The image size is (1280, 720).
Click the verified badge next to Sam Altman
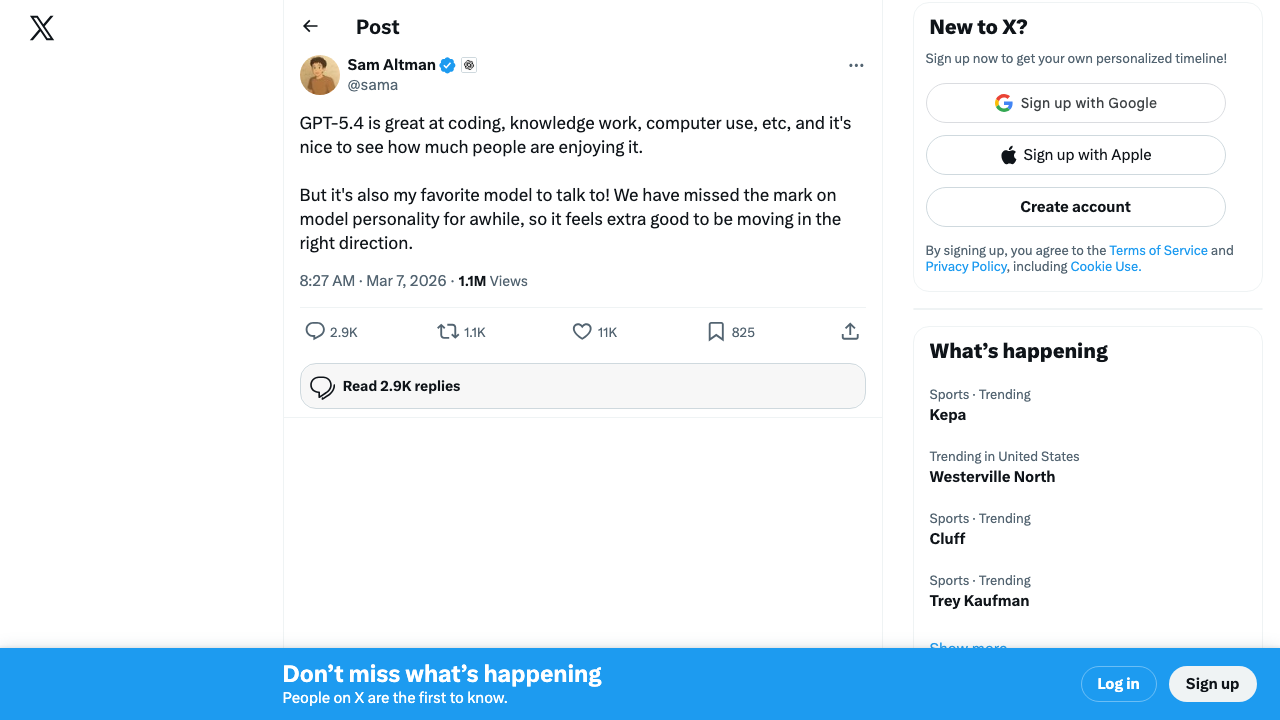[447, 64]
